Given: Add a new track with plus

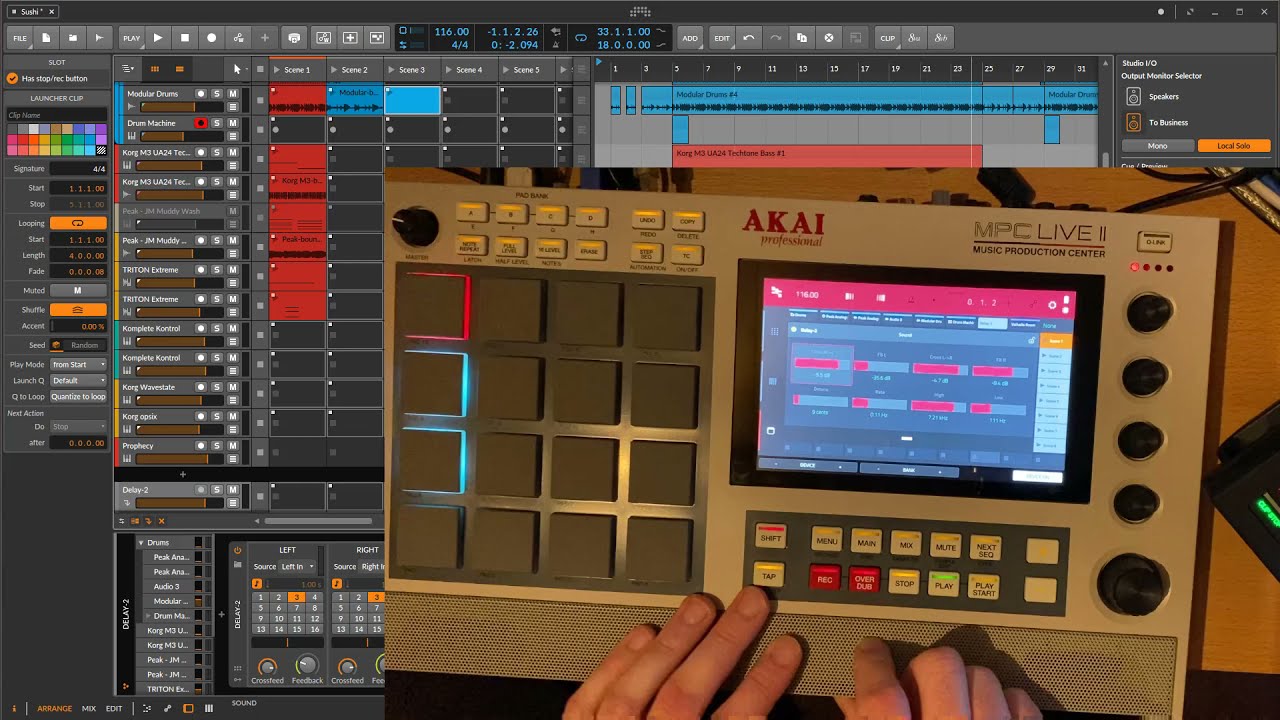Looking at the screenshot, I should [x=182, y=474].
